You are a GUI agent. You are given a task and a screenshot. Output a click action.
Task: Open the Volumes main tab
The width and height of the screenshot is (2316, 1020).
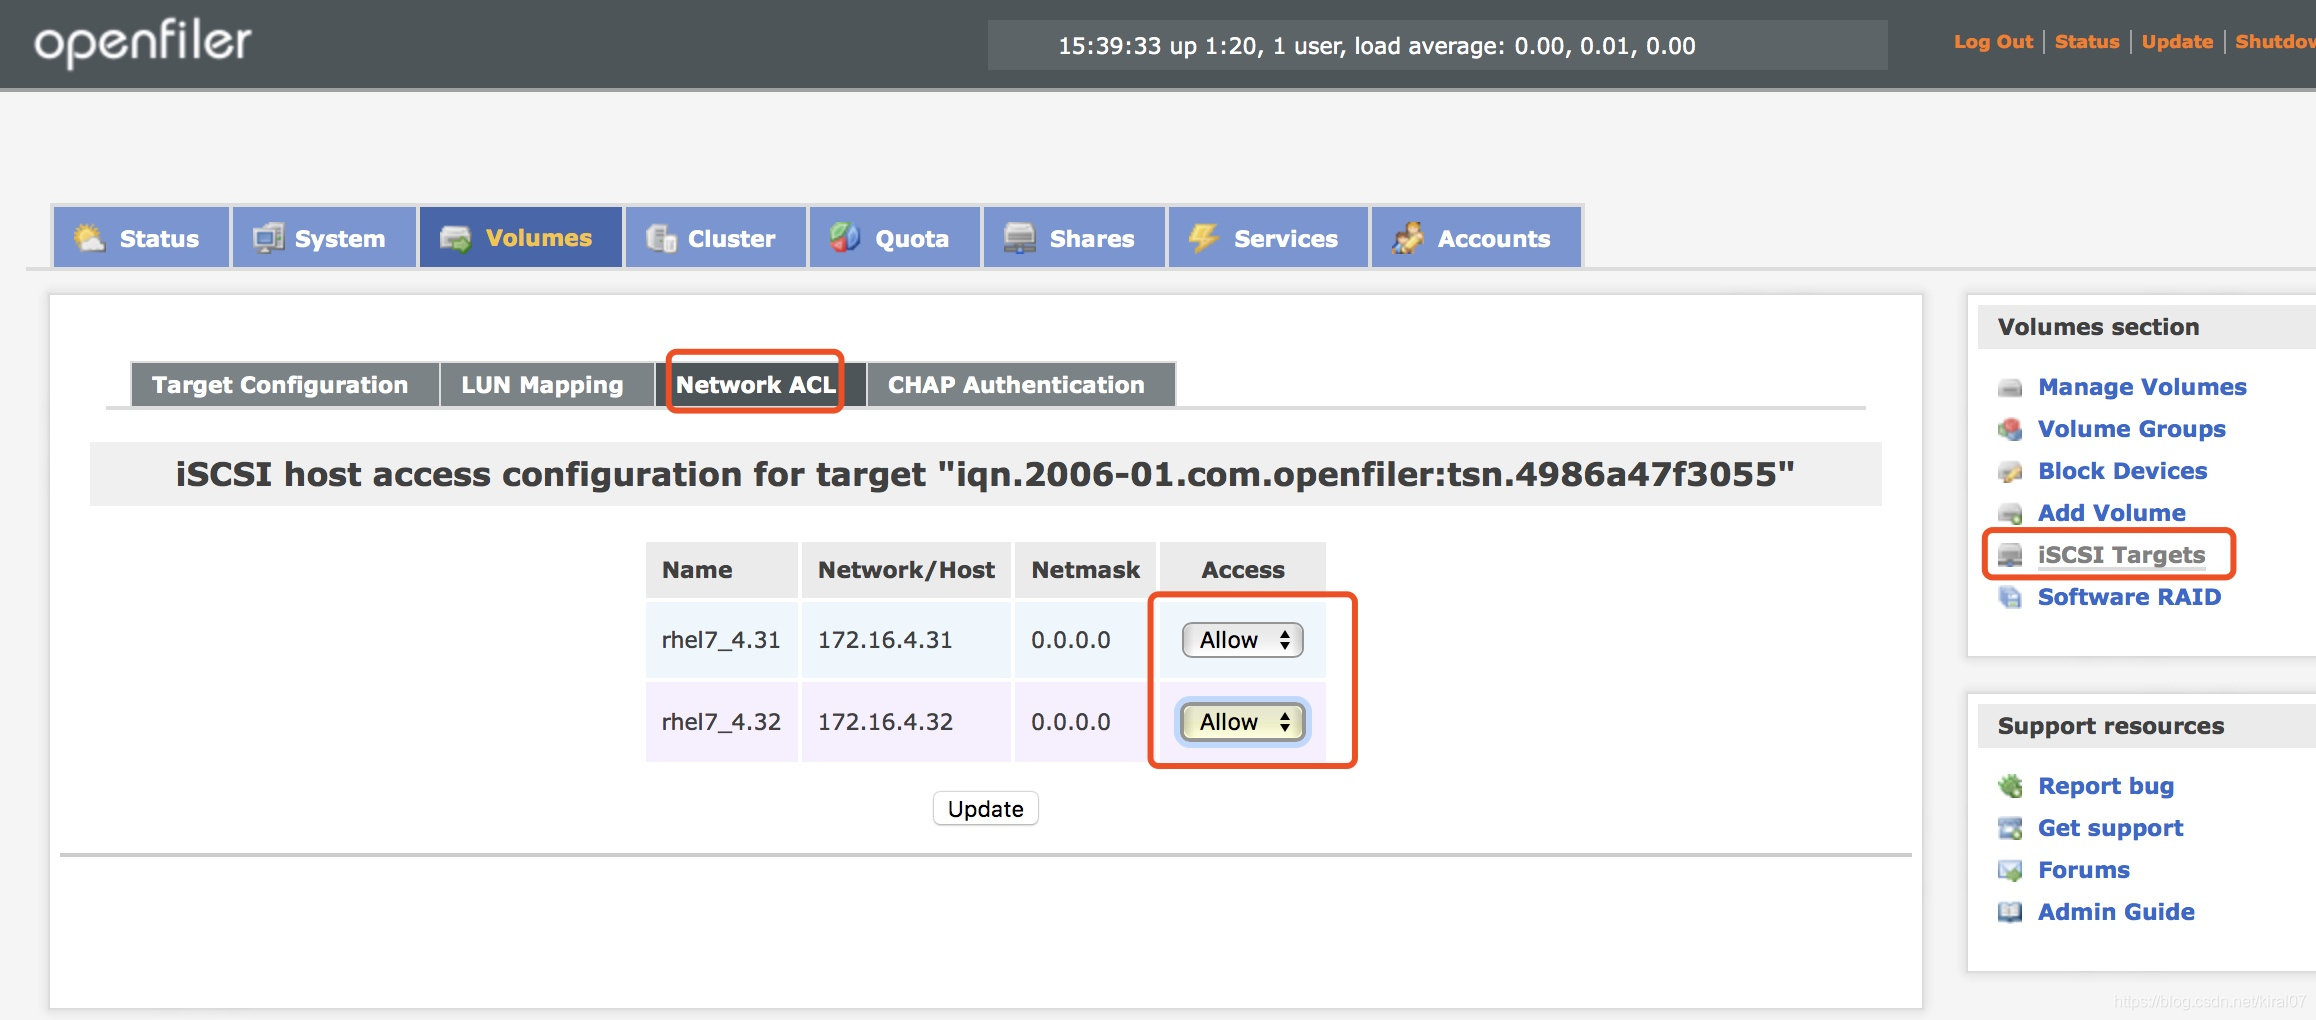520,238
